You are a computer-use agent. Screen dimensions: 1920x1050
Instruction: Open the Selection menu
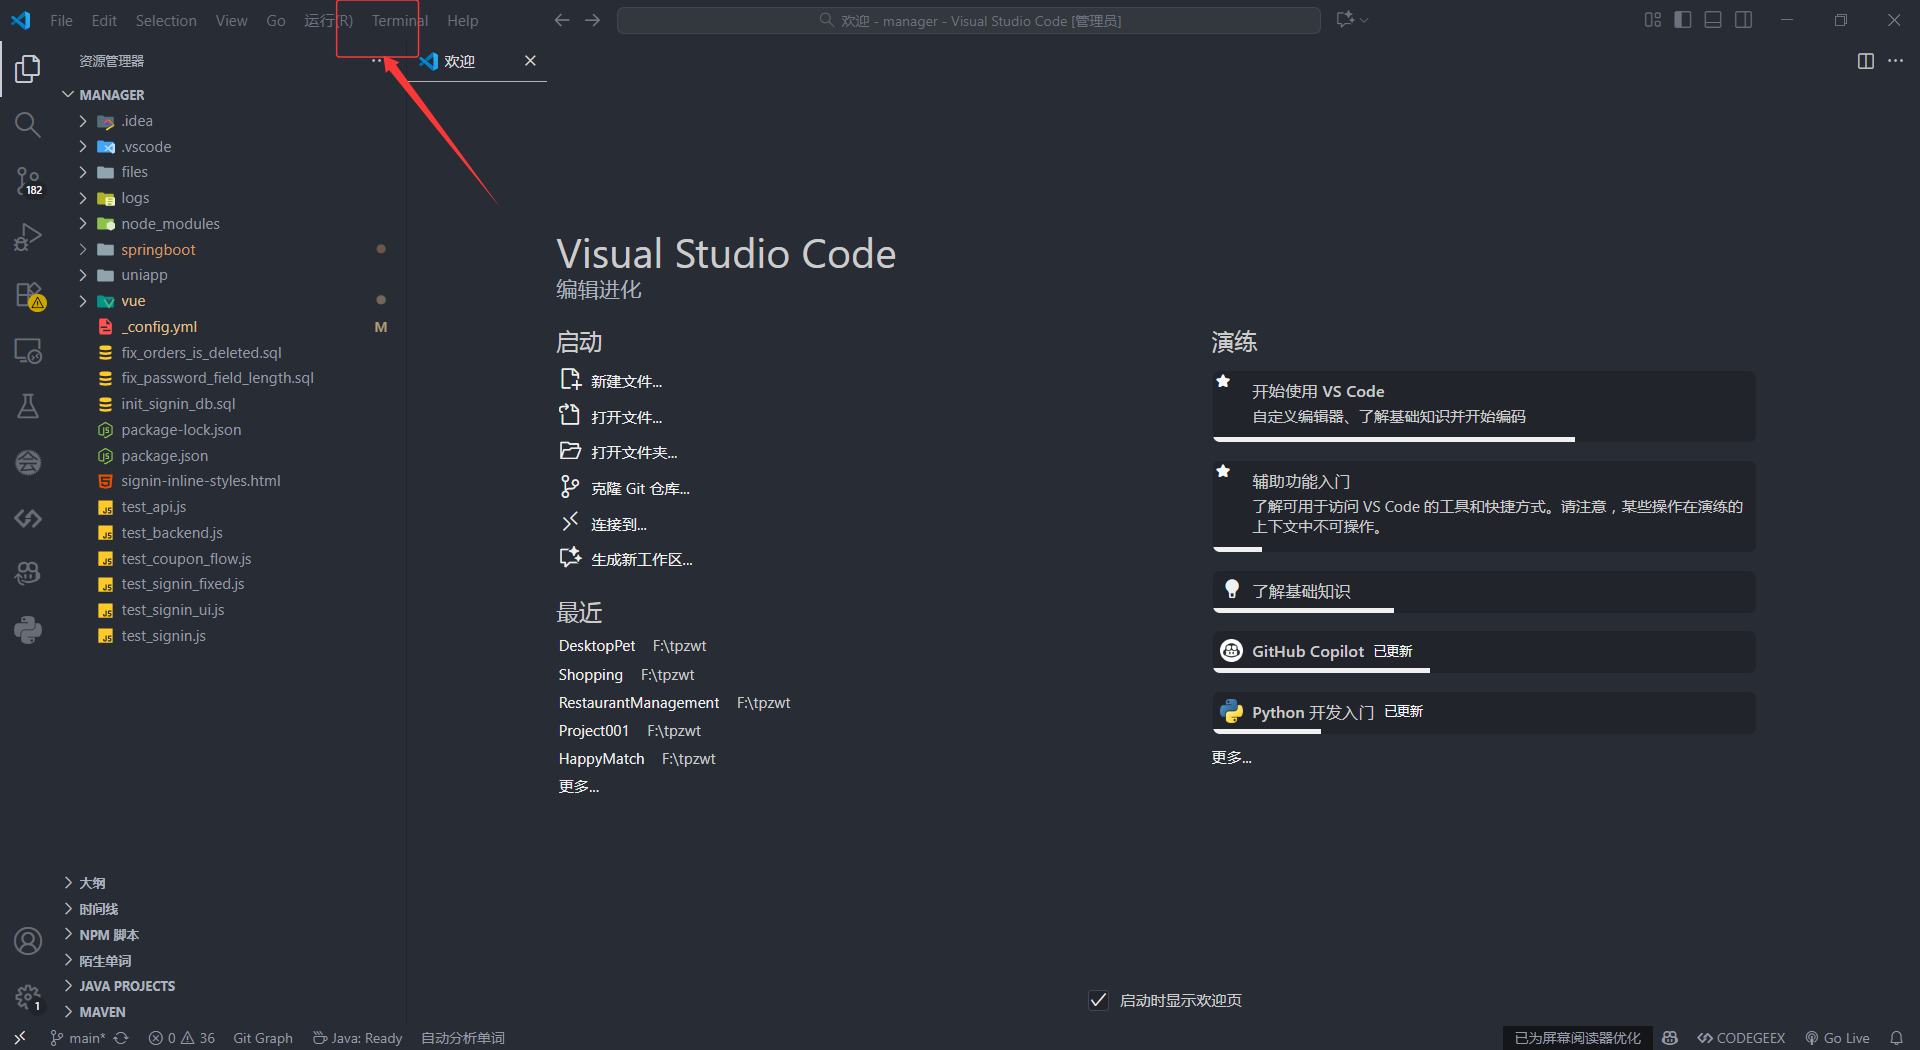pyautogui.click(x=166, y=20)
